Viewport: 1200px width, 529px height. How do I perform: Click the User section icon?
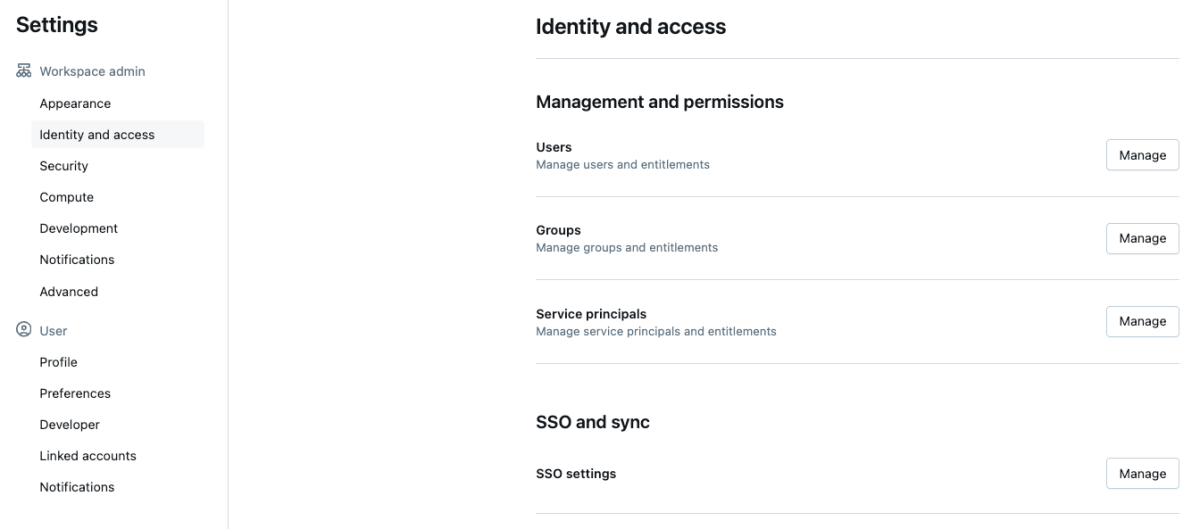tap(23, 330)
